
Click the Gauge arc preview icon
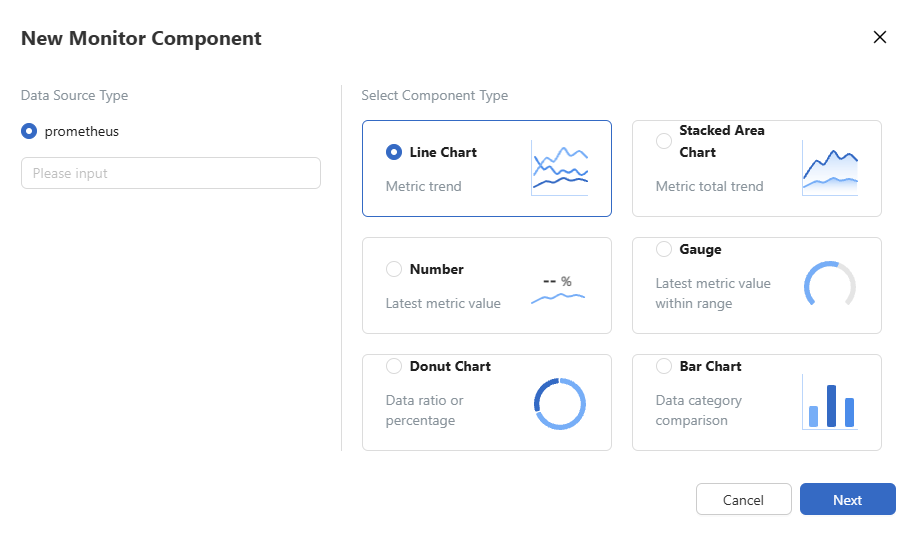[x=830, y=284]
